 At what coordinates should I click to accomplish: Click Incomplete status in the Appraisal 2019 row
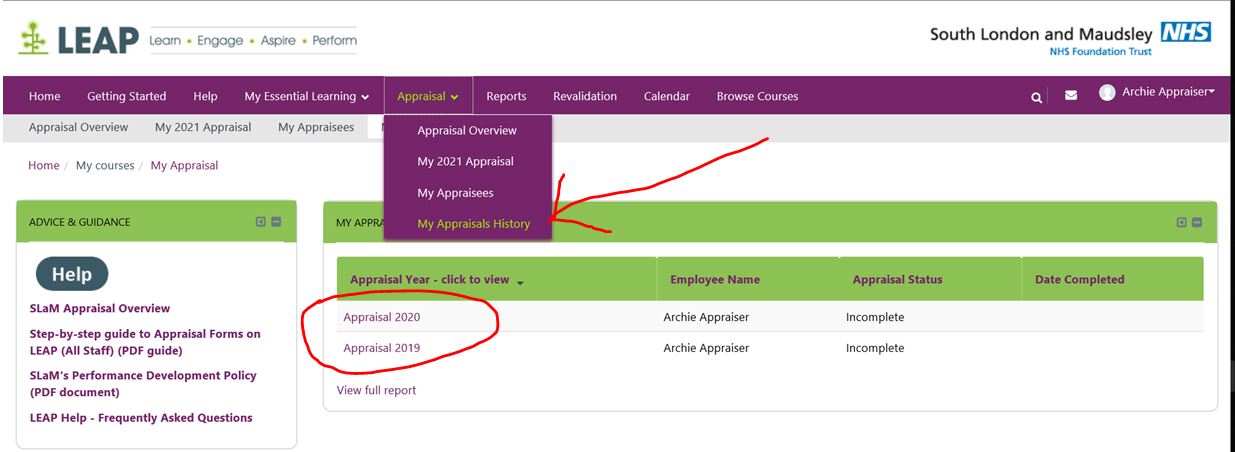[875, 348]
